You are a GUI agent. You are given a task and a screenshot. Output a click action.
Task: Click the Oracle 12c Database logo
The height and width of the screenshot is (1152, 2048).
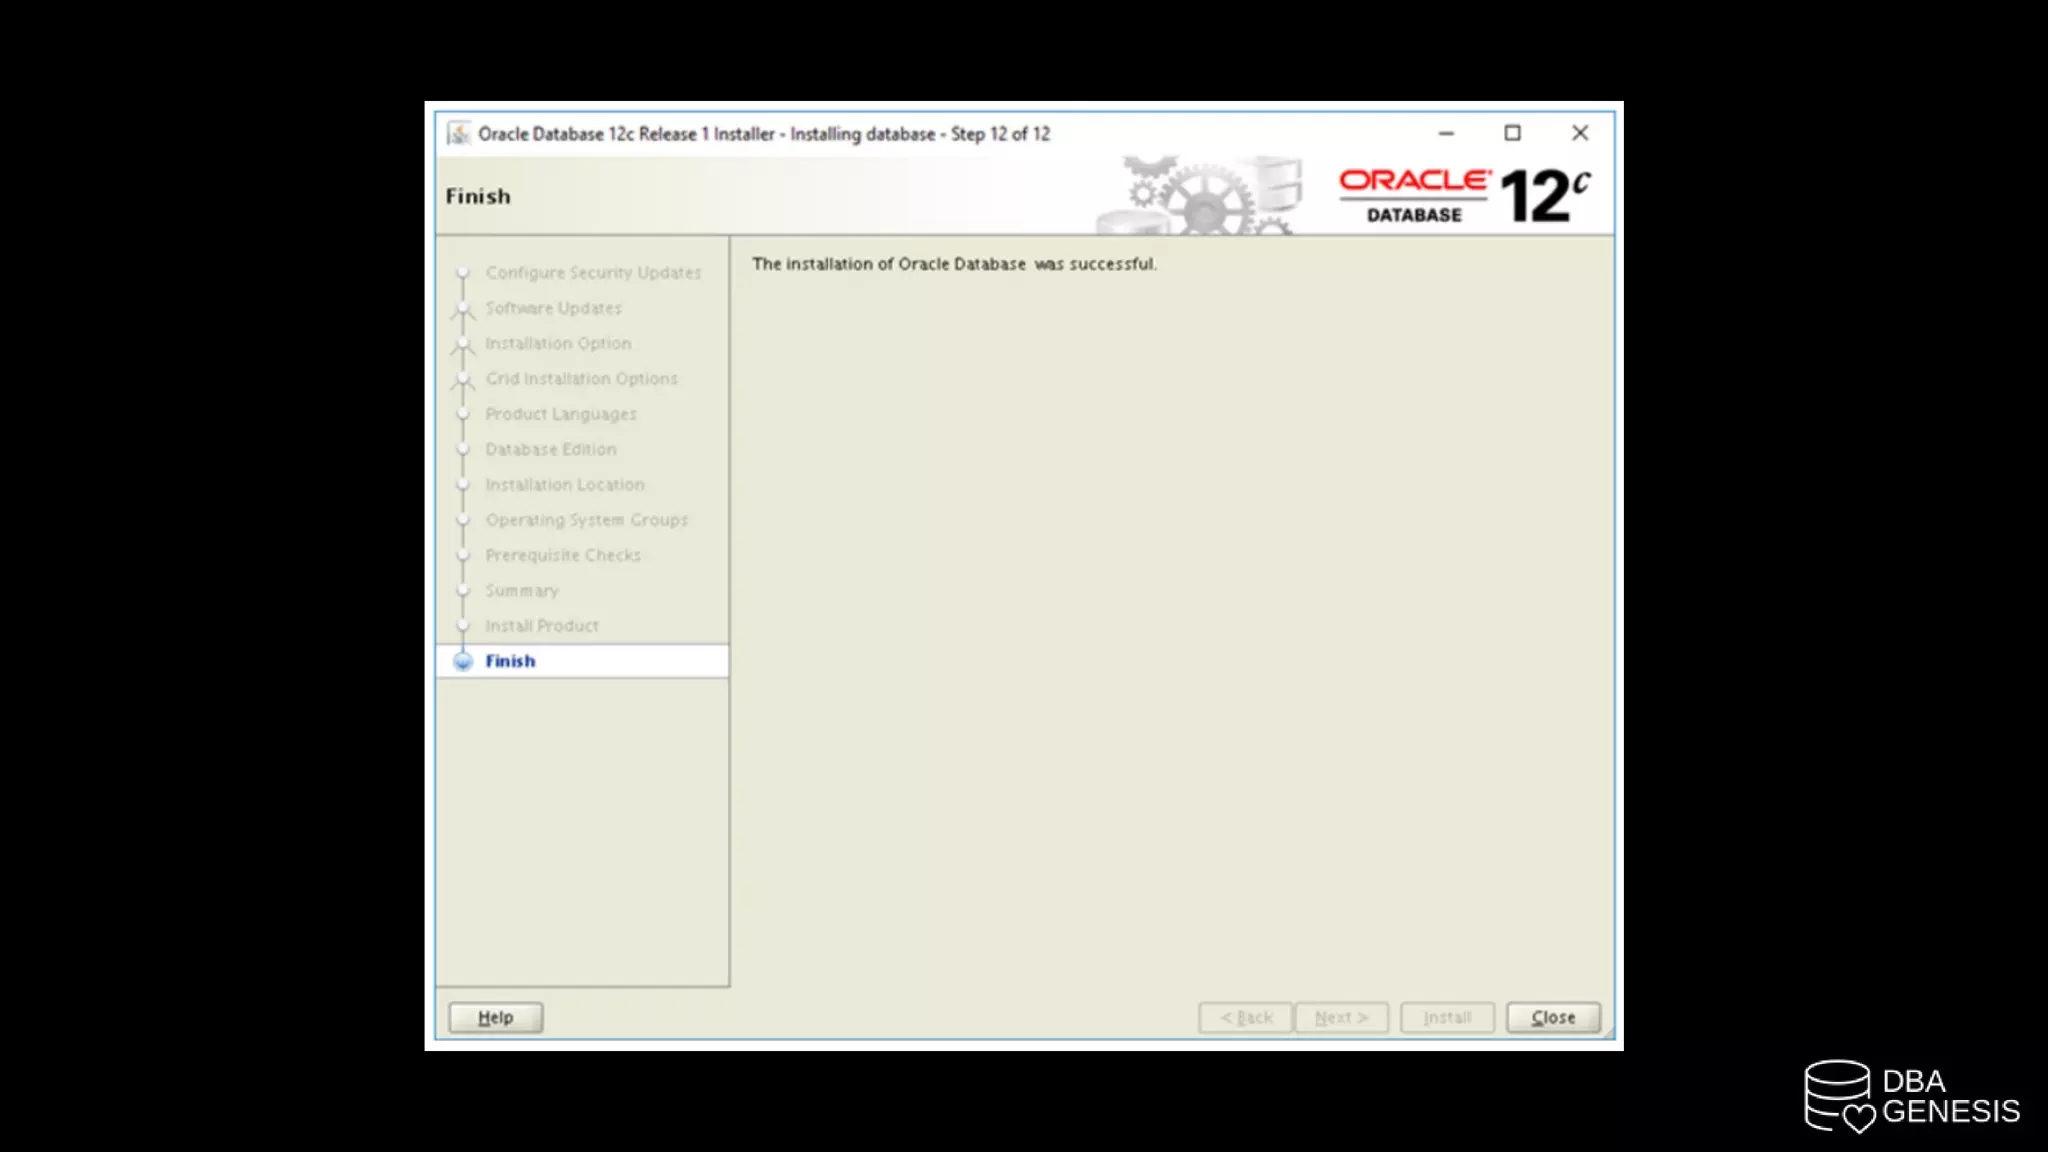click(x=1462, y=195)
